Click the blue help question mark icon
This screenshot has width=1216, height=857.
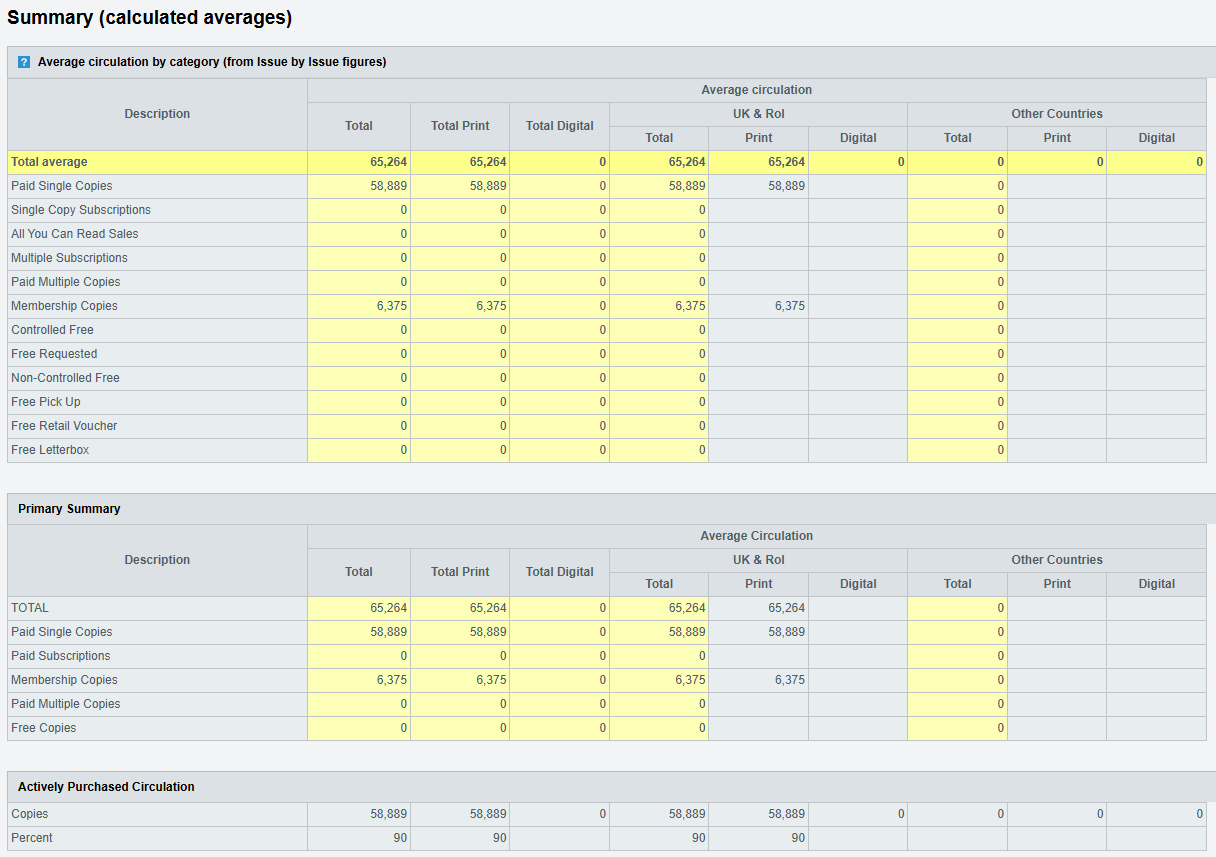pos(24,62)
